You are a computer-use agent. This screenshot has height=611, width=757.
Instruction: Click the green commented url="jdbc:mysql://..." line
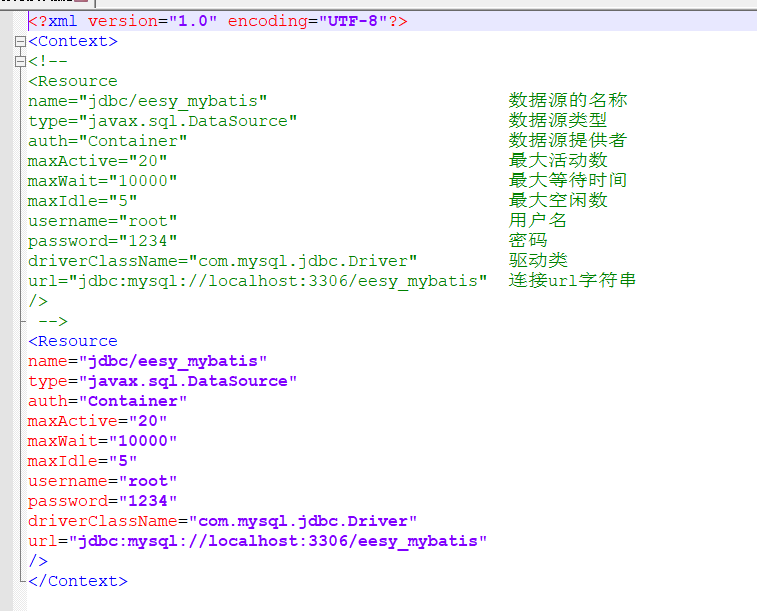[258, 281]
